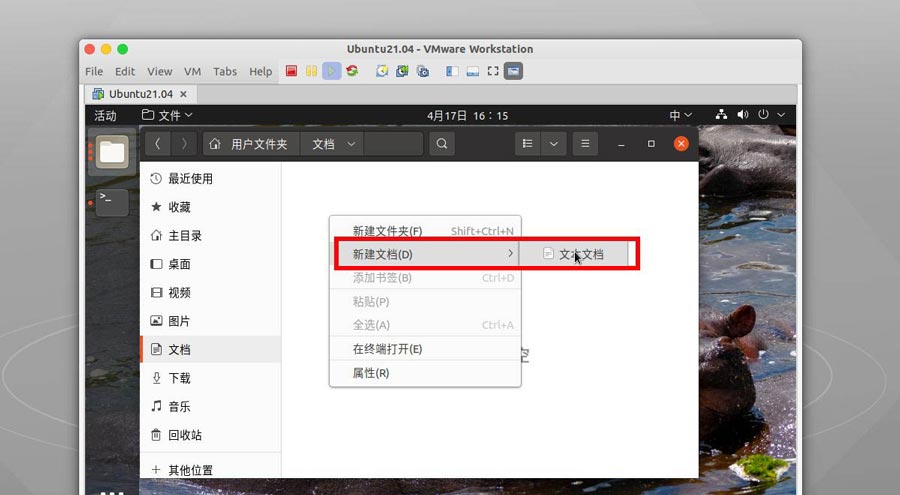
Task: Open the VMware Help menu
Action: pos(261,71)
